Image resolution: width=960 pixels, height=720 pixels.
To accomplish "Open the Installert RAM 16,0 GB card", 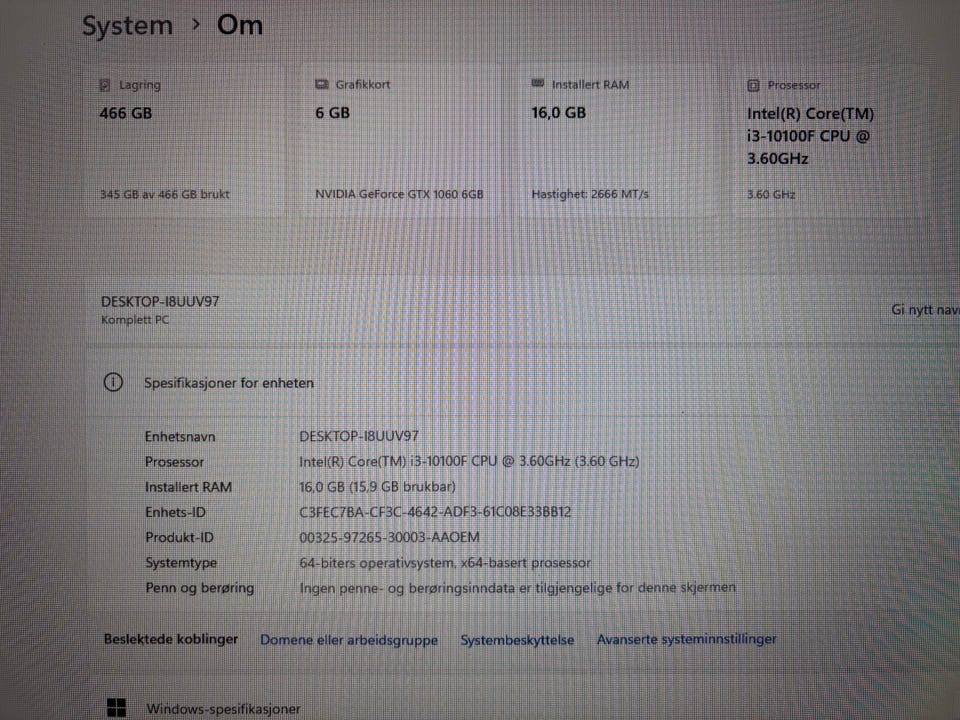I will [617, 140].
